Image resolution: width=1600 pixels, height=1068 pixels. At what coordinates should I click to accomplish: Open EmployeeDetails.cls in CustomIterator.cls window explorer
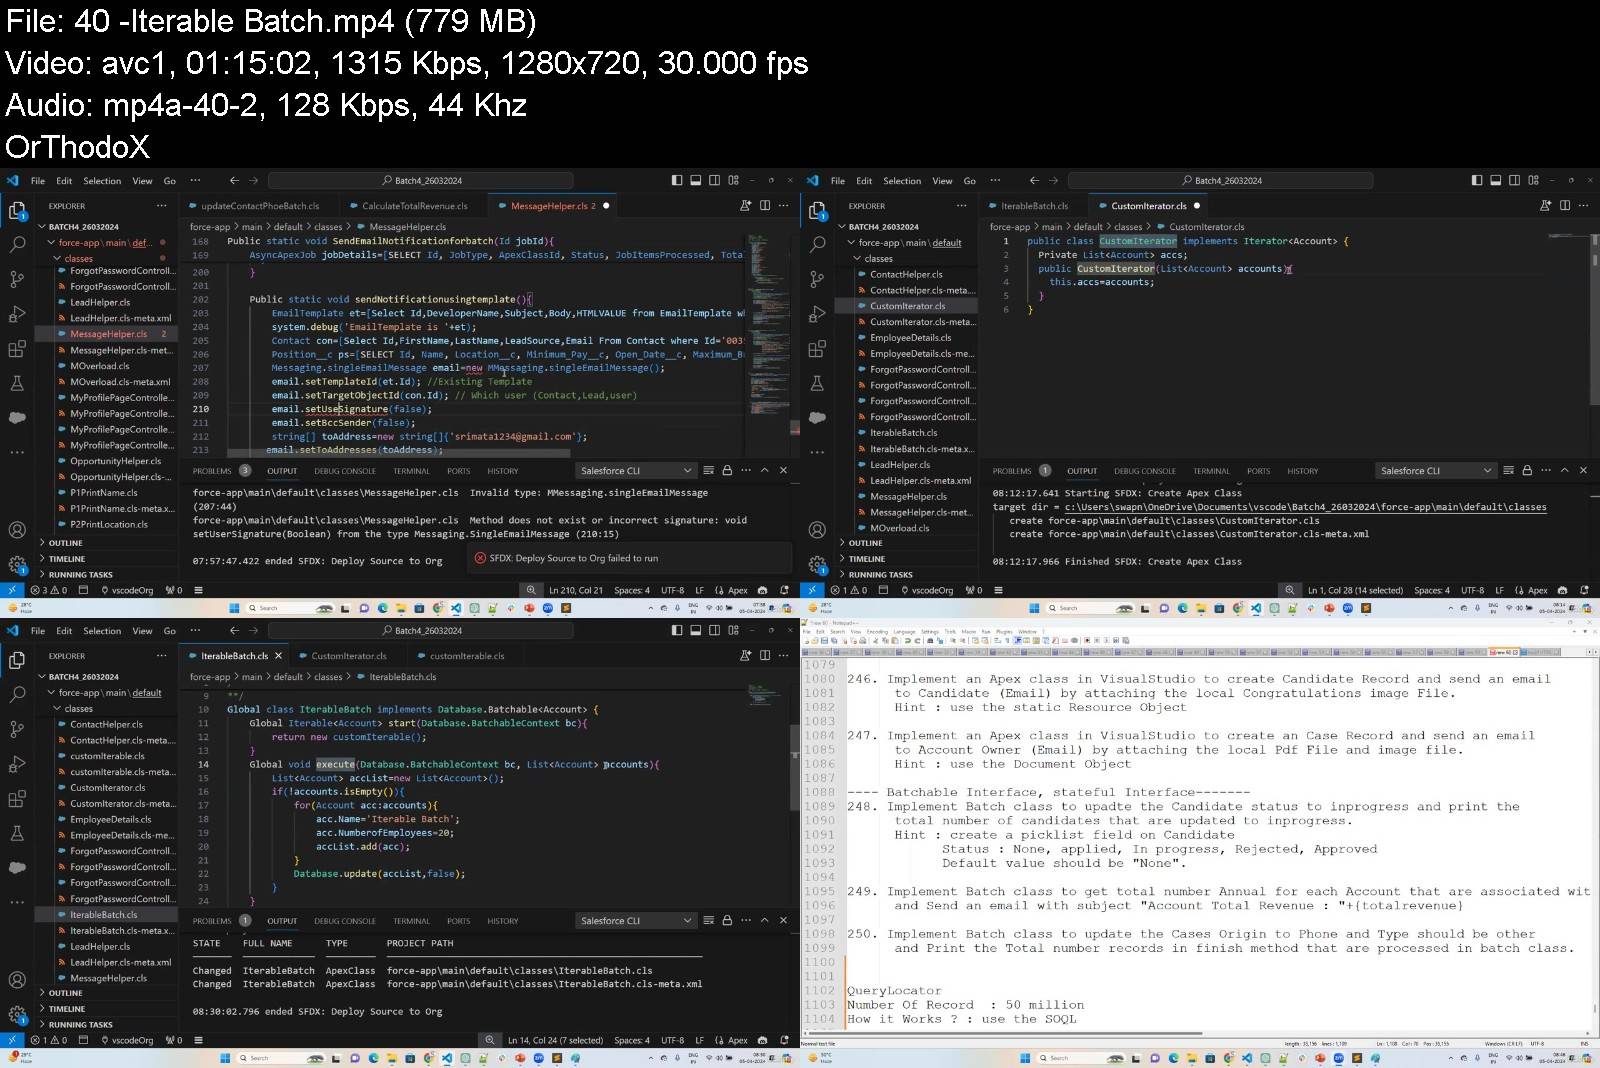point(910,337)
